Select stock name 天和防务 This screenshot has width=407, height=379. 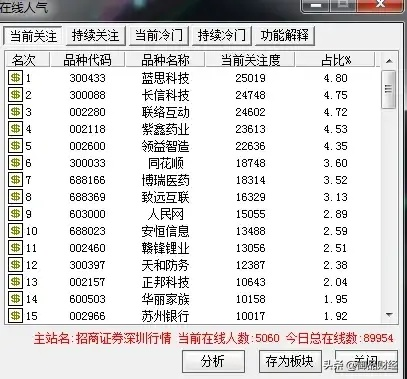(x=165, y=265)
